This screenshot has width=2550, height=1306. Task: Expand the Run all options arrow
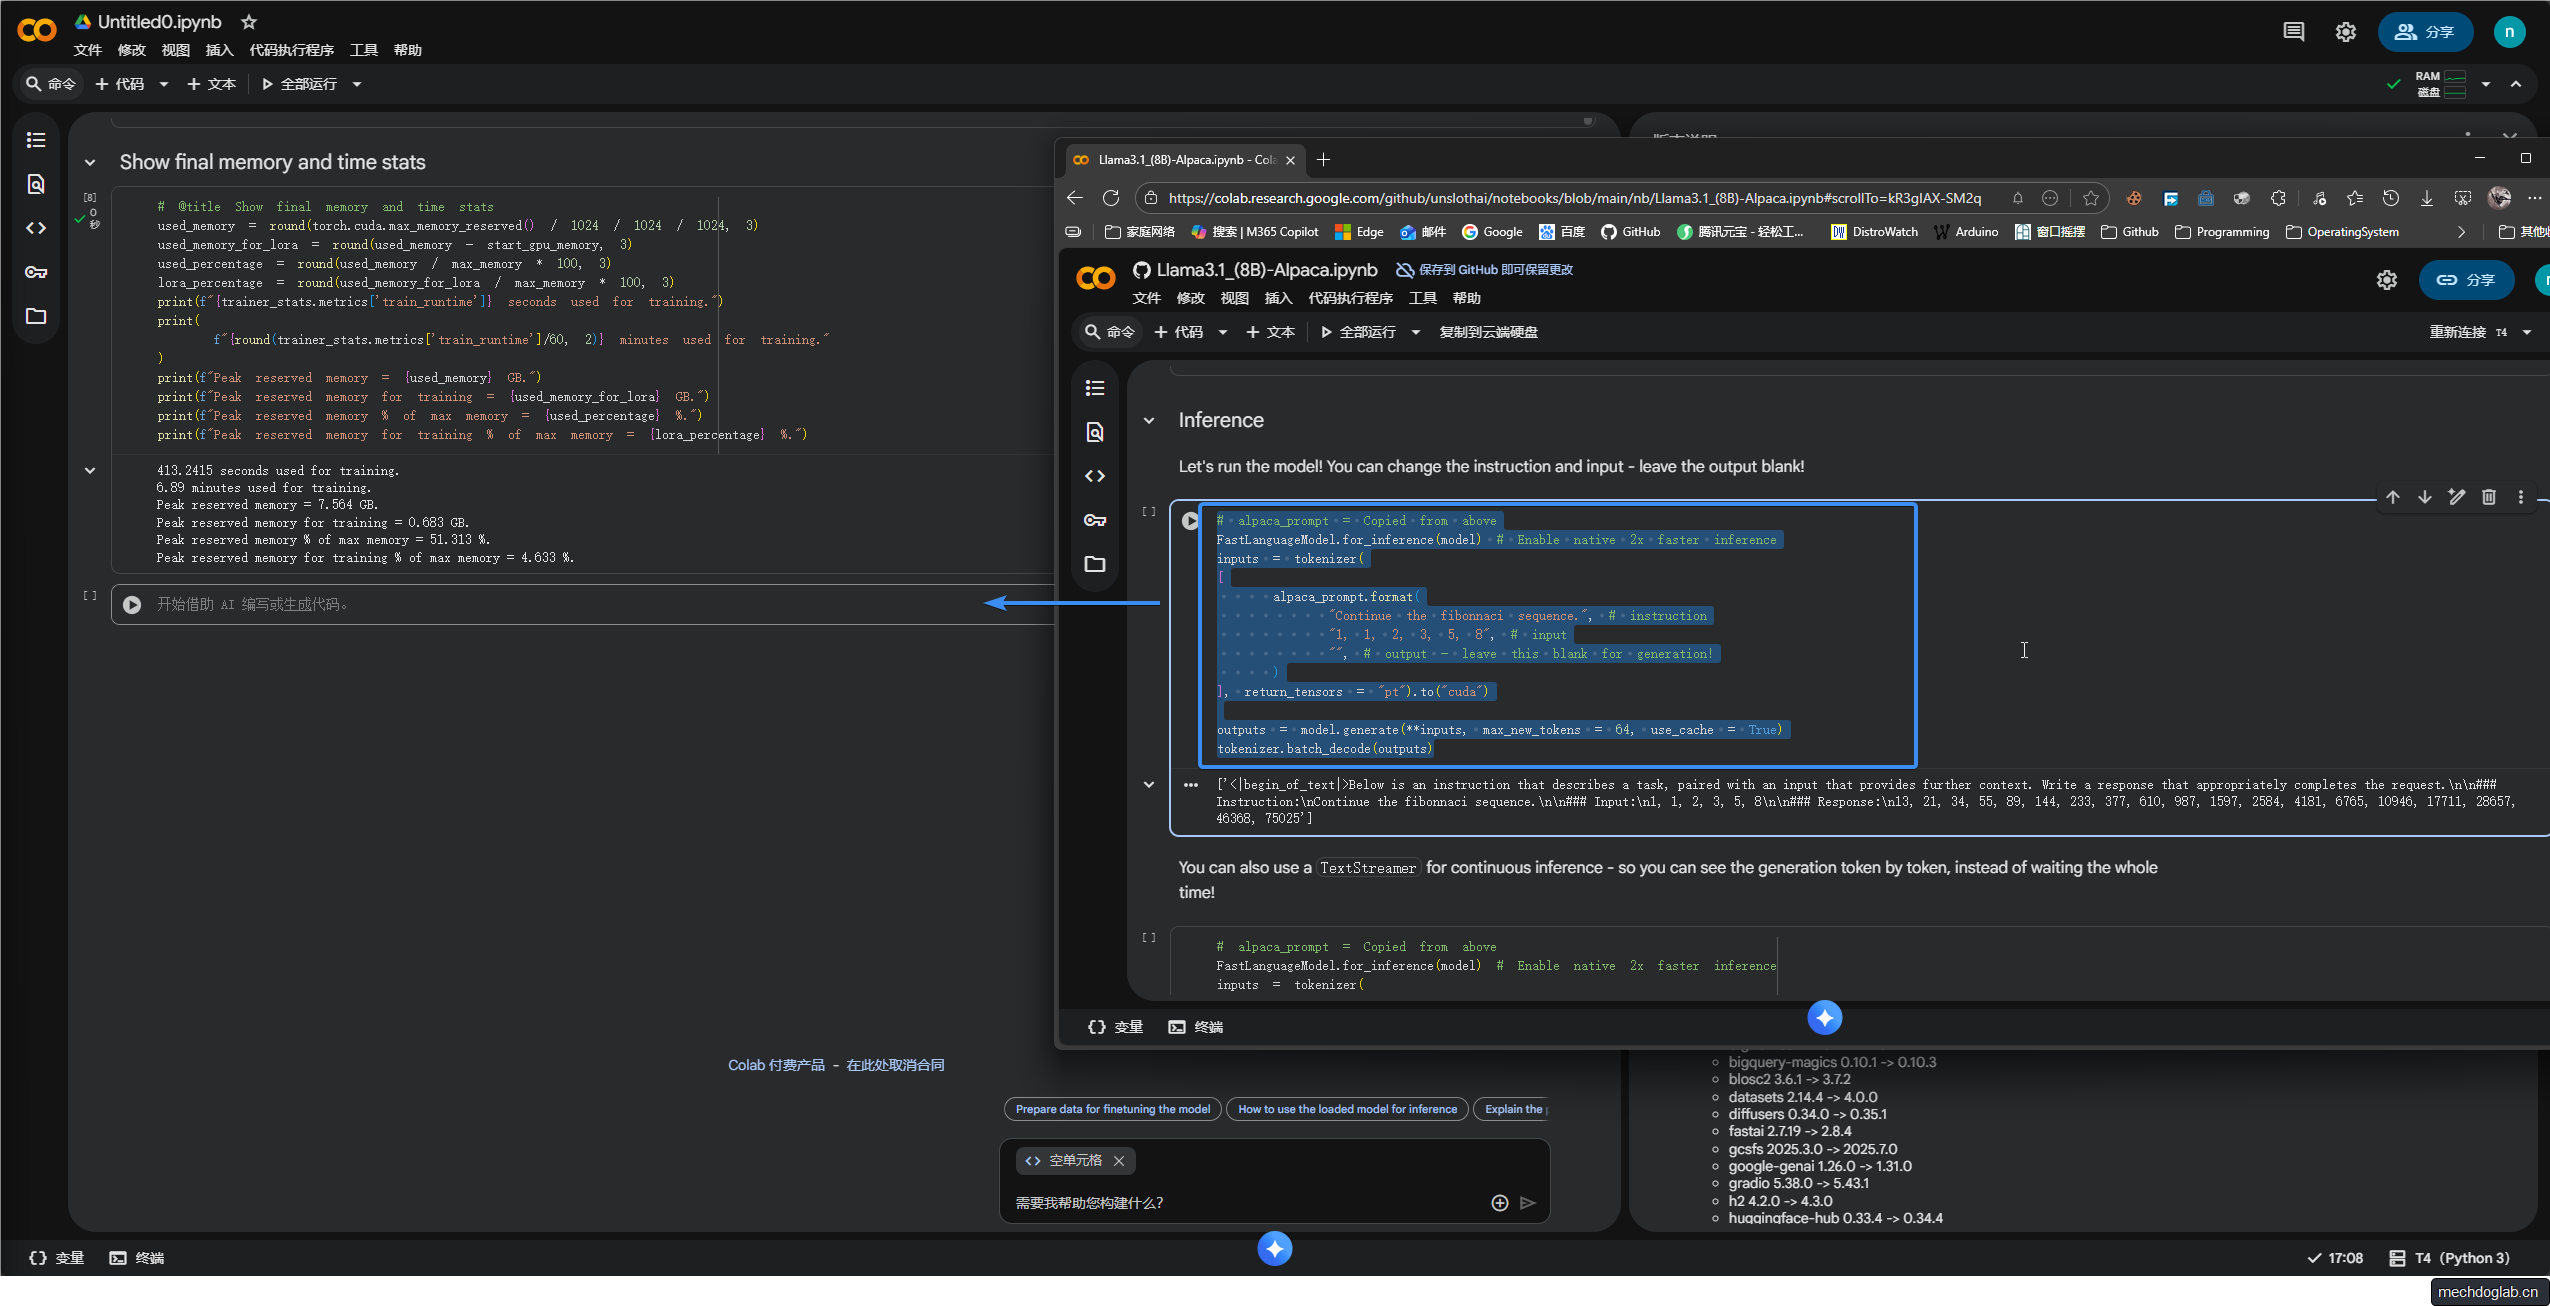(x=357, y=84)
